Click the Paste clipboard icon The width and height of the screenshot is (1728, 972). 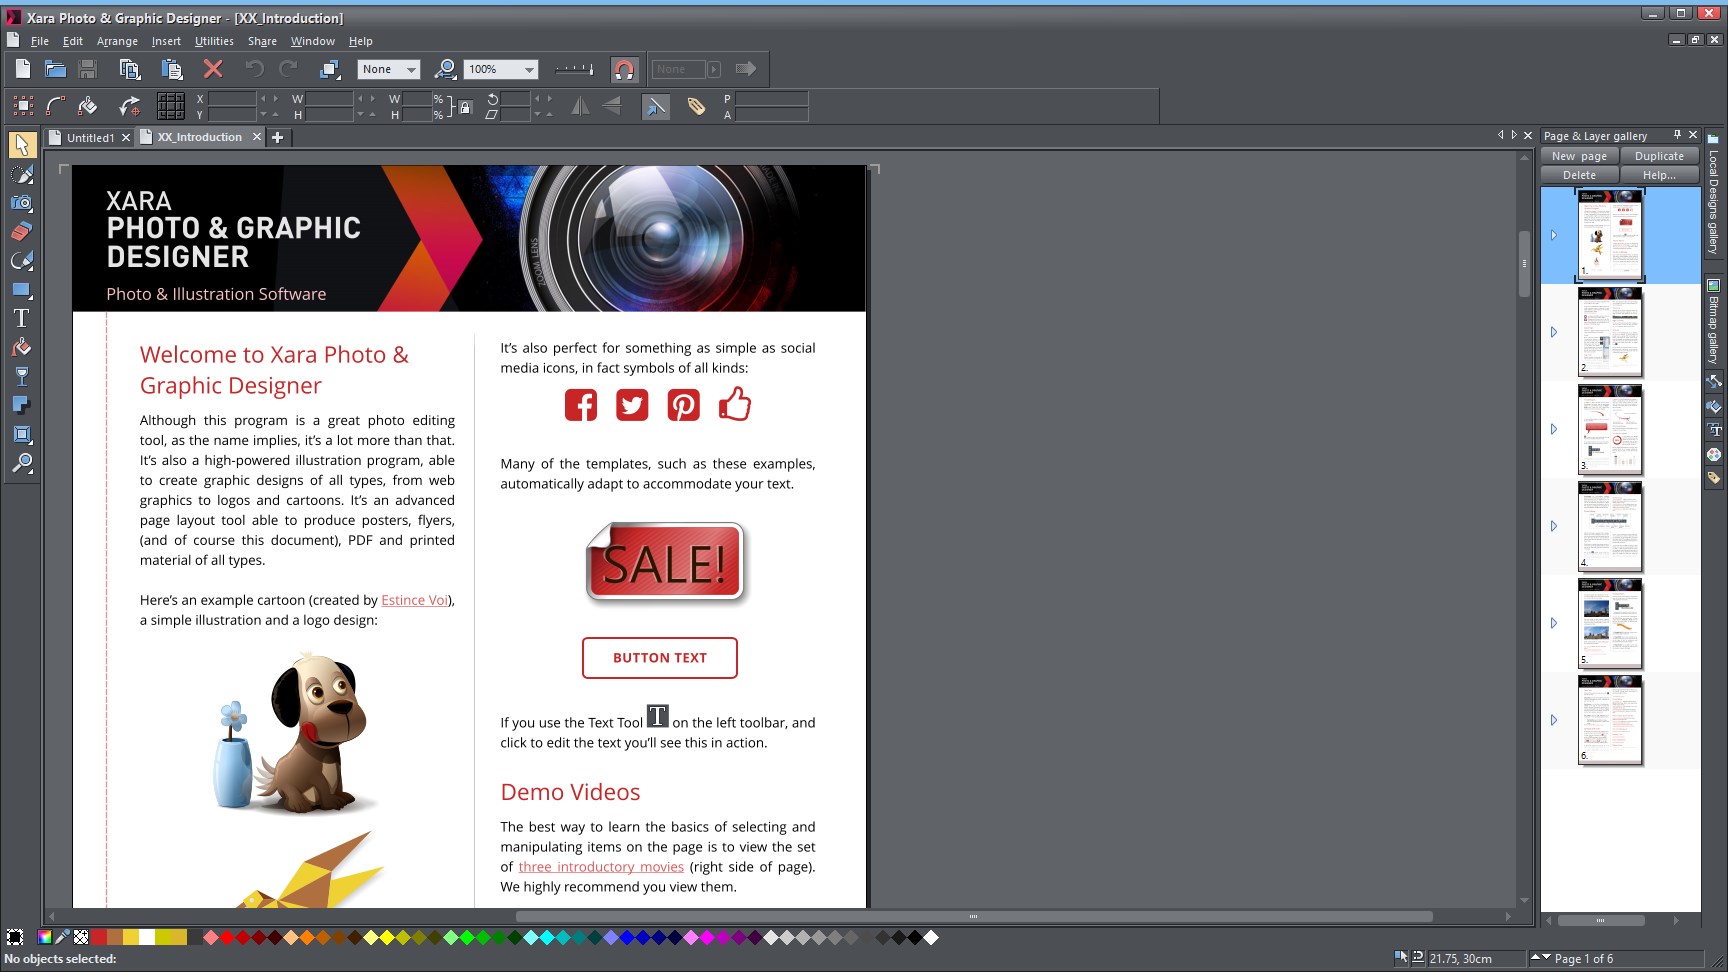(x=171, y=69)
